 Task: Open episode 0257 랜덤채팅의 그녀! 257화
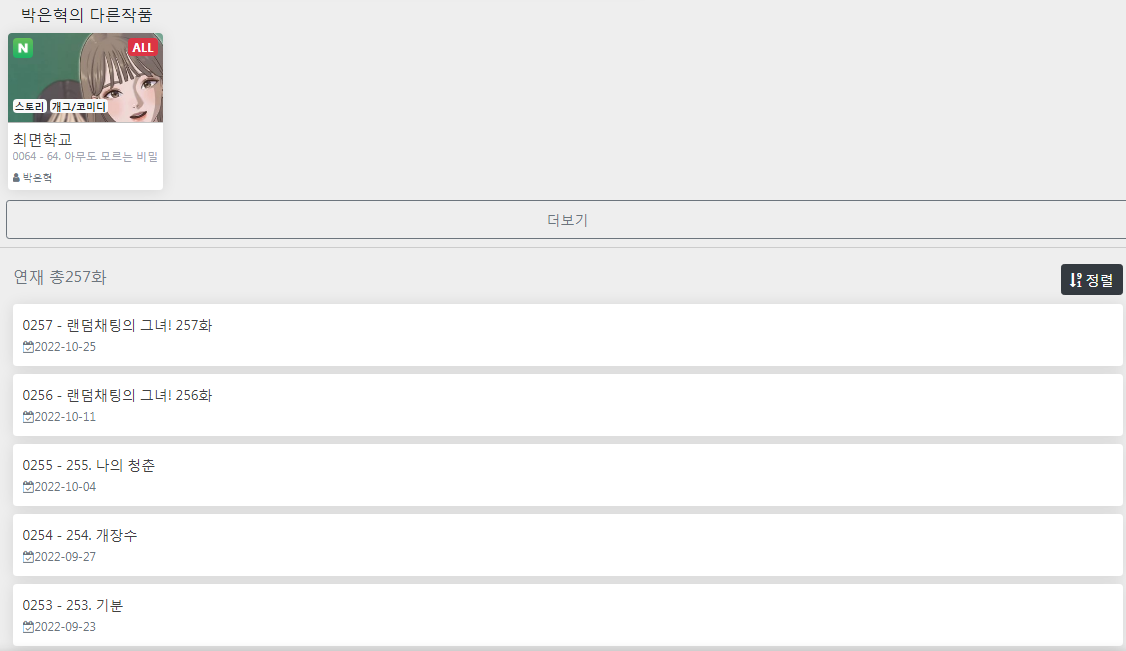point(567,334)
